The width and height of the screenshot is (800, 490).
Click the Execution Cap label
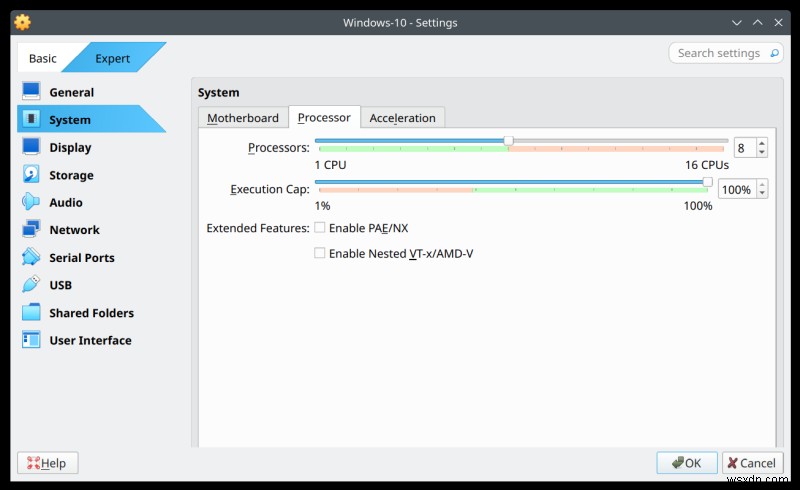coord(270,189)
